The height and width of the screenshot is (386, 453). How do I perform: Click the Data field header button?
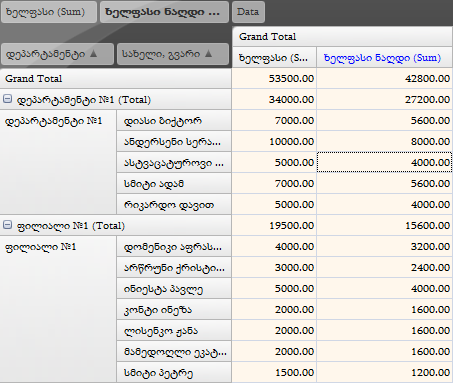(x=248, y=12)
